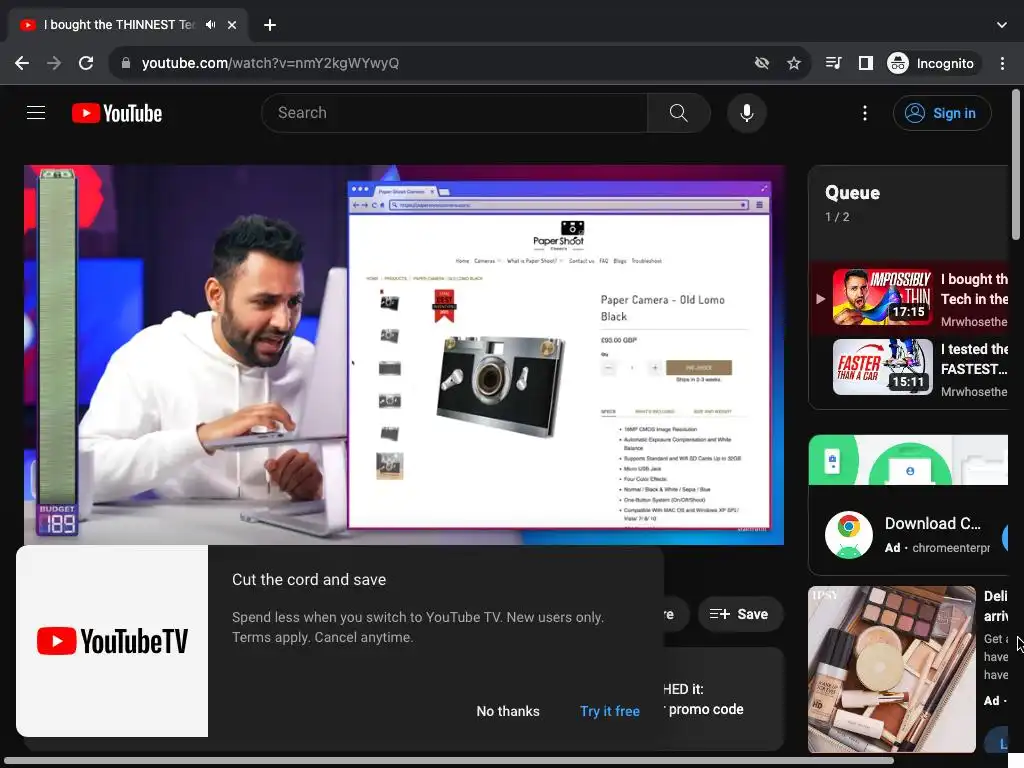Click 'Cut the cord and save' heading
The width and height of the screenshot is (1024, 768).
(x=309, y=580)
